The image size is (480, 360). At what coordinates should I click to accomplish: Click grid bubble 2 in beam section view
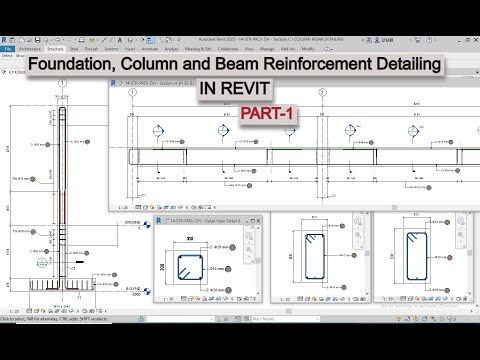[x=322, y=92]
